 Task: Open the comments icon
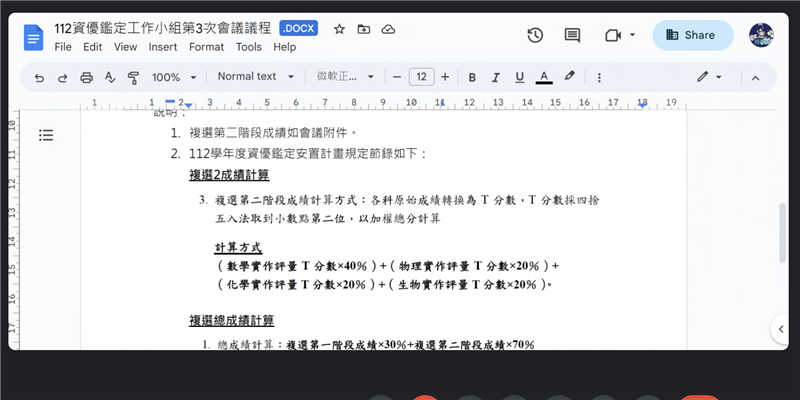(572, 35)
